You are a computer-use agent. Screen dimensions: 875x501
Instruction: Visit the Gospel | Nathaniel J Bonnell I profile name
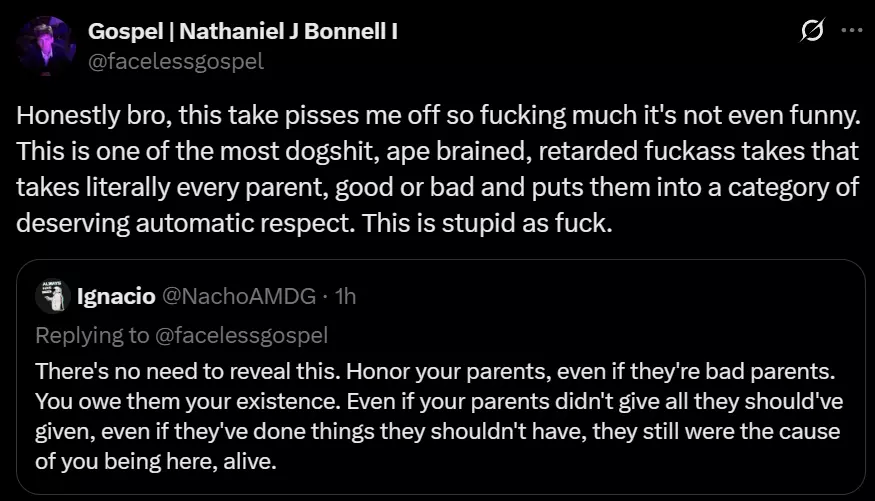point(243,31)
